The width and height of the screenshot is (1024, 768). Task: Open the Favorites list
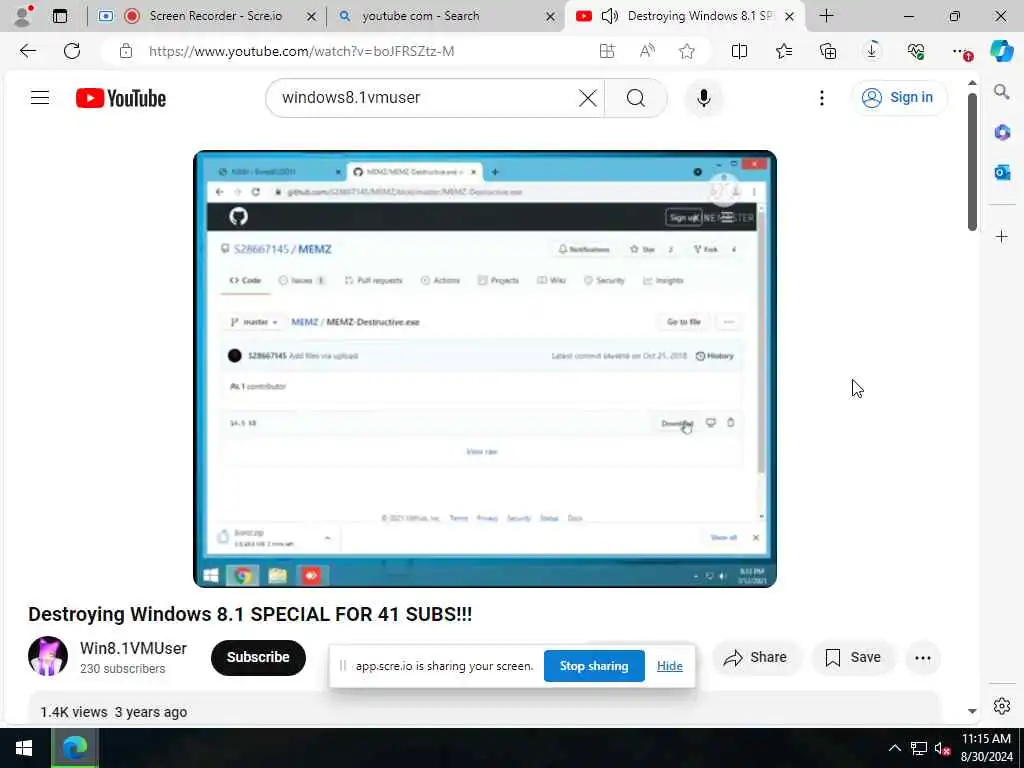pyautogui.click(x=784, y=51)
